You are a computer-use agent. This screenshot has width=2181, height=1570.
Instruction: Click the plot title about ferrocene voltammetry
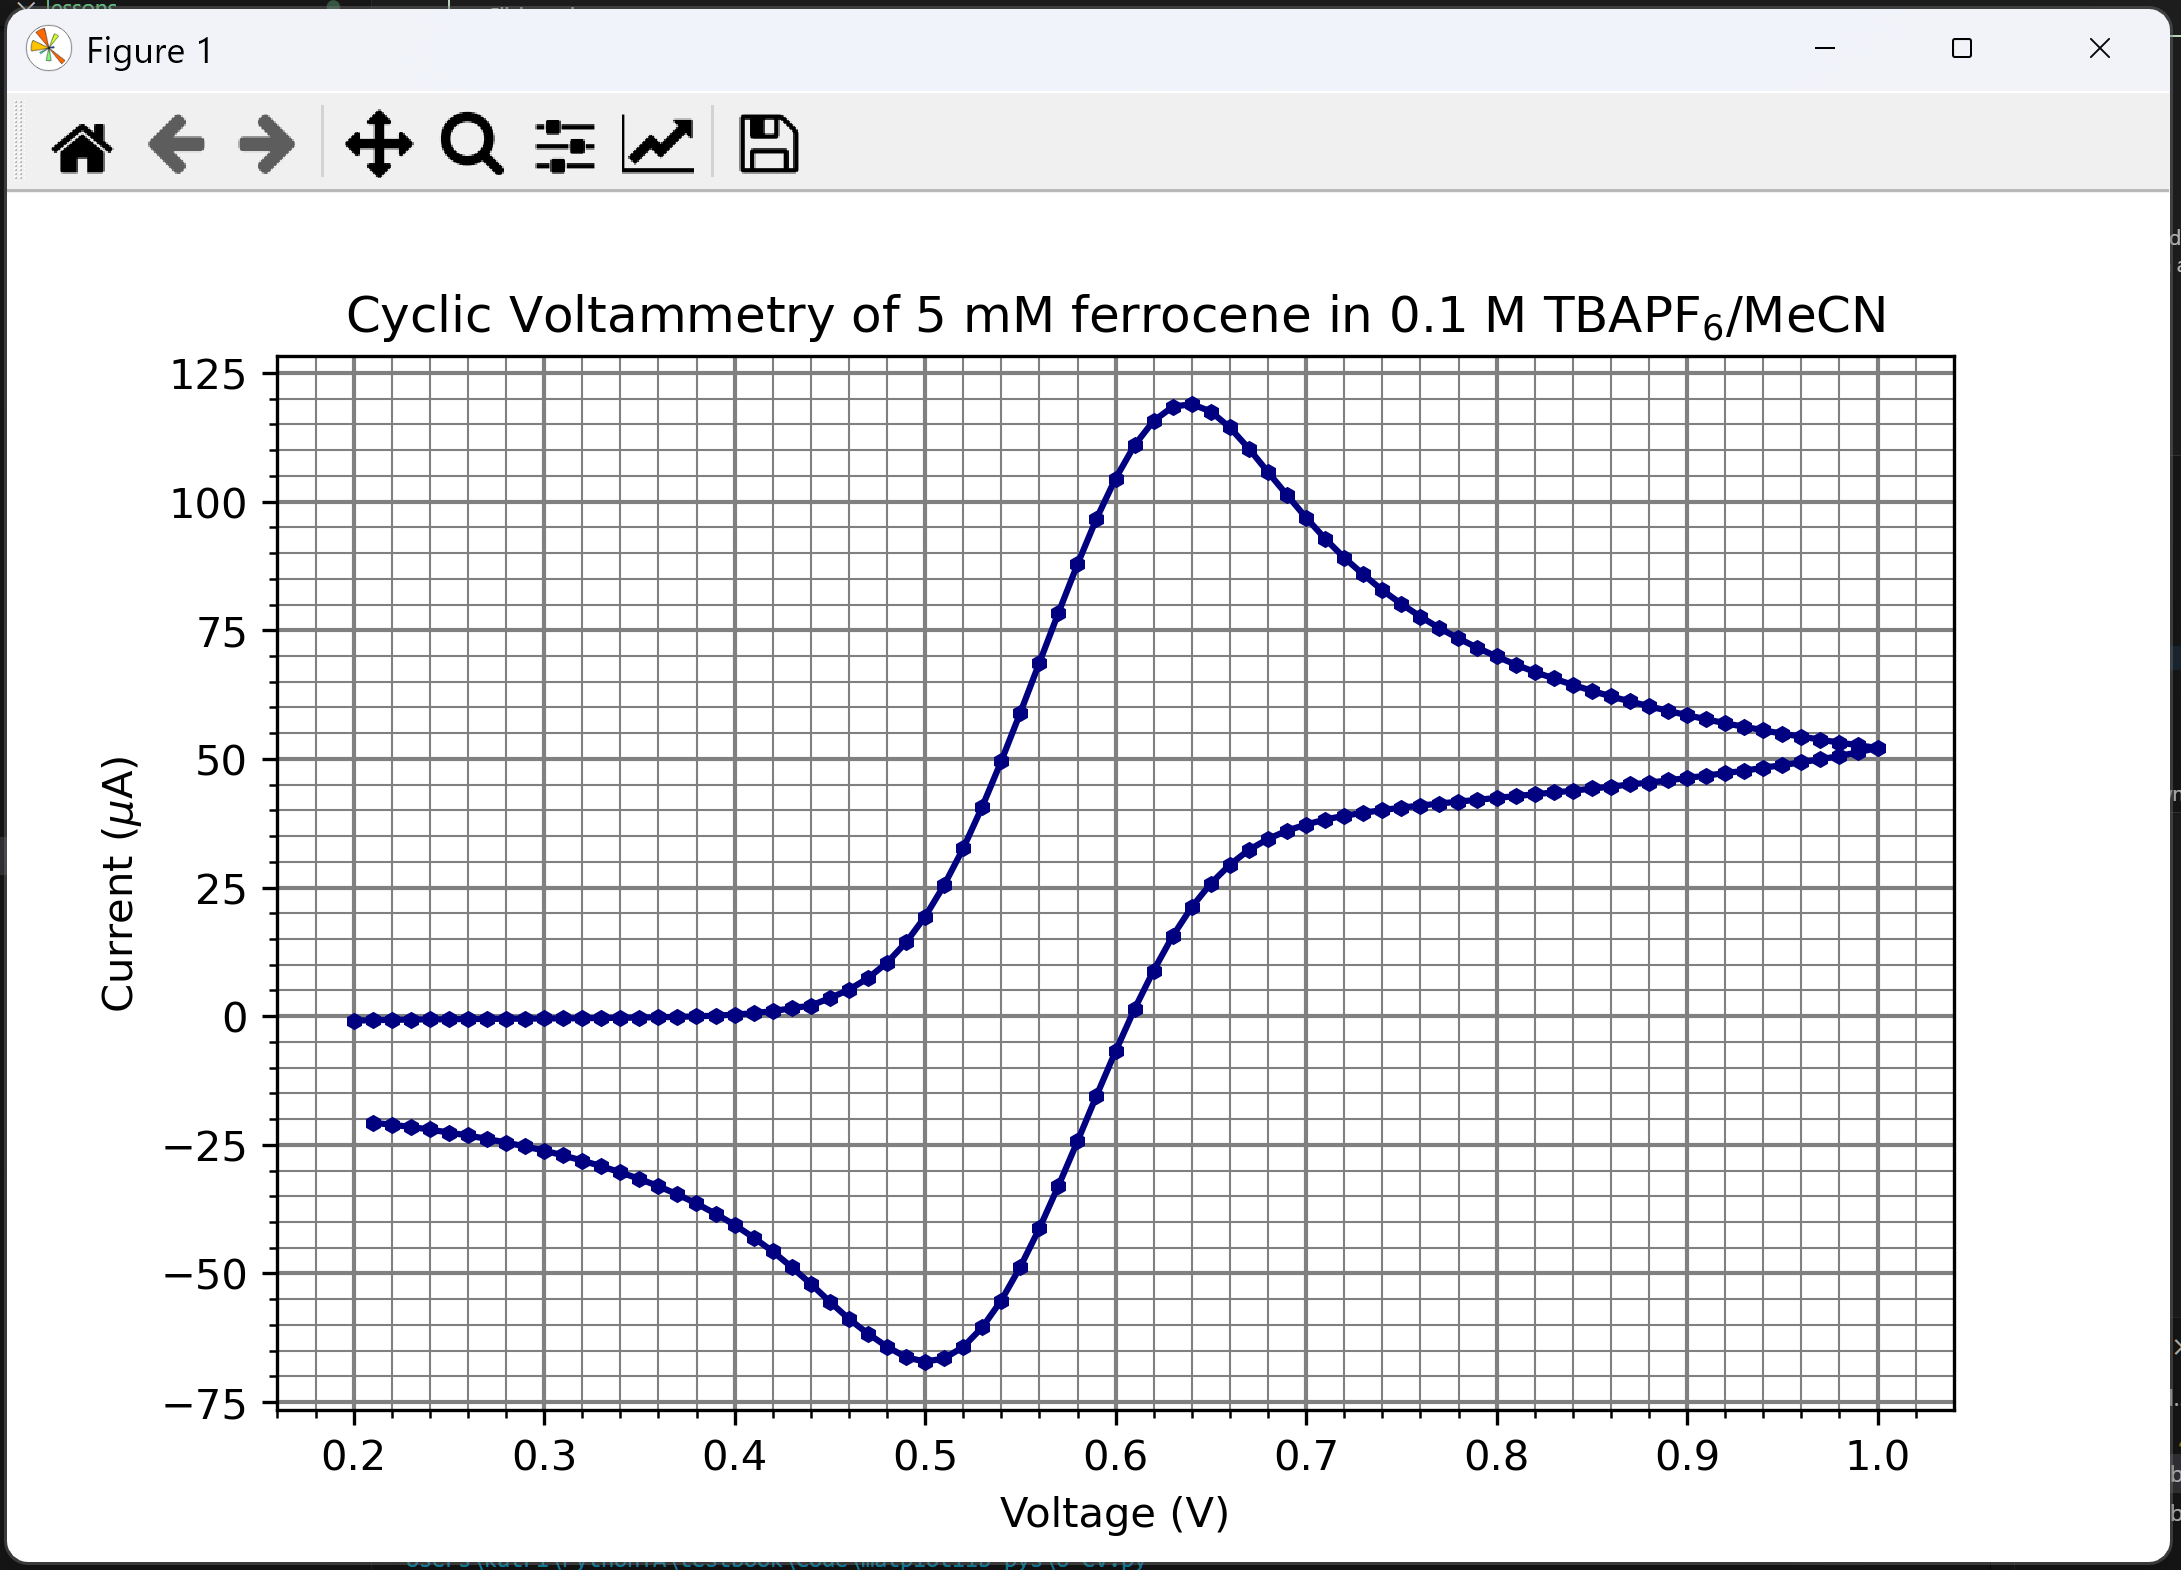click(1115, 316)
